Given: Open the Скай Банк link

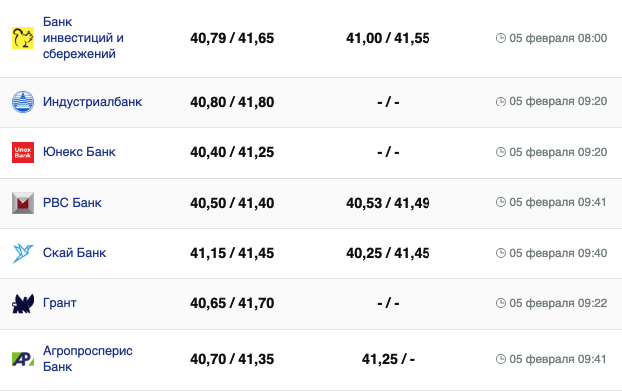Looking at the screenshot, I should tap(74, 253).
